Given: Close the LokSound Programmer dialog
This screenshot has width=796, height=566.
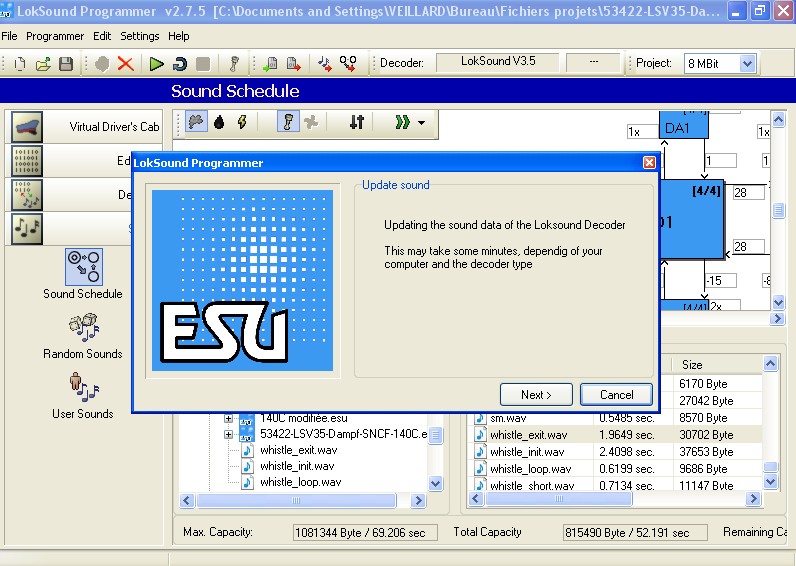Looking at the screenshot, I should pos(649,162).
